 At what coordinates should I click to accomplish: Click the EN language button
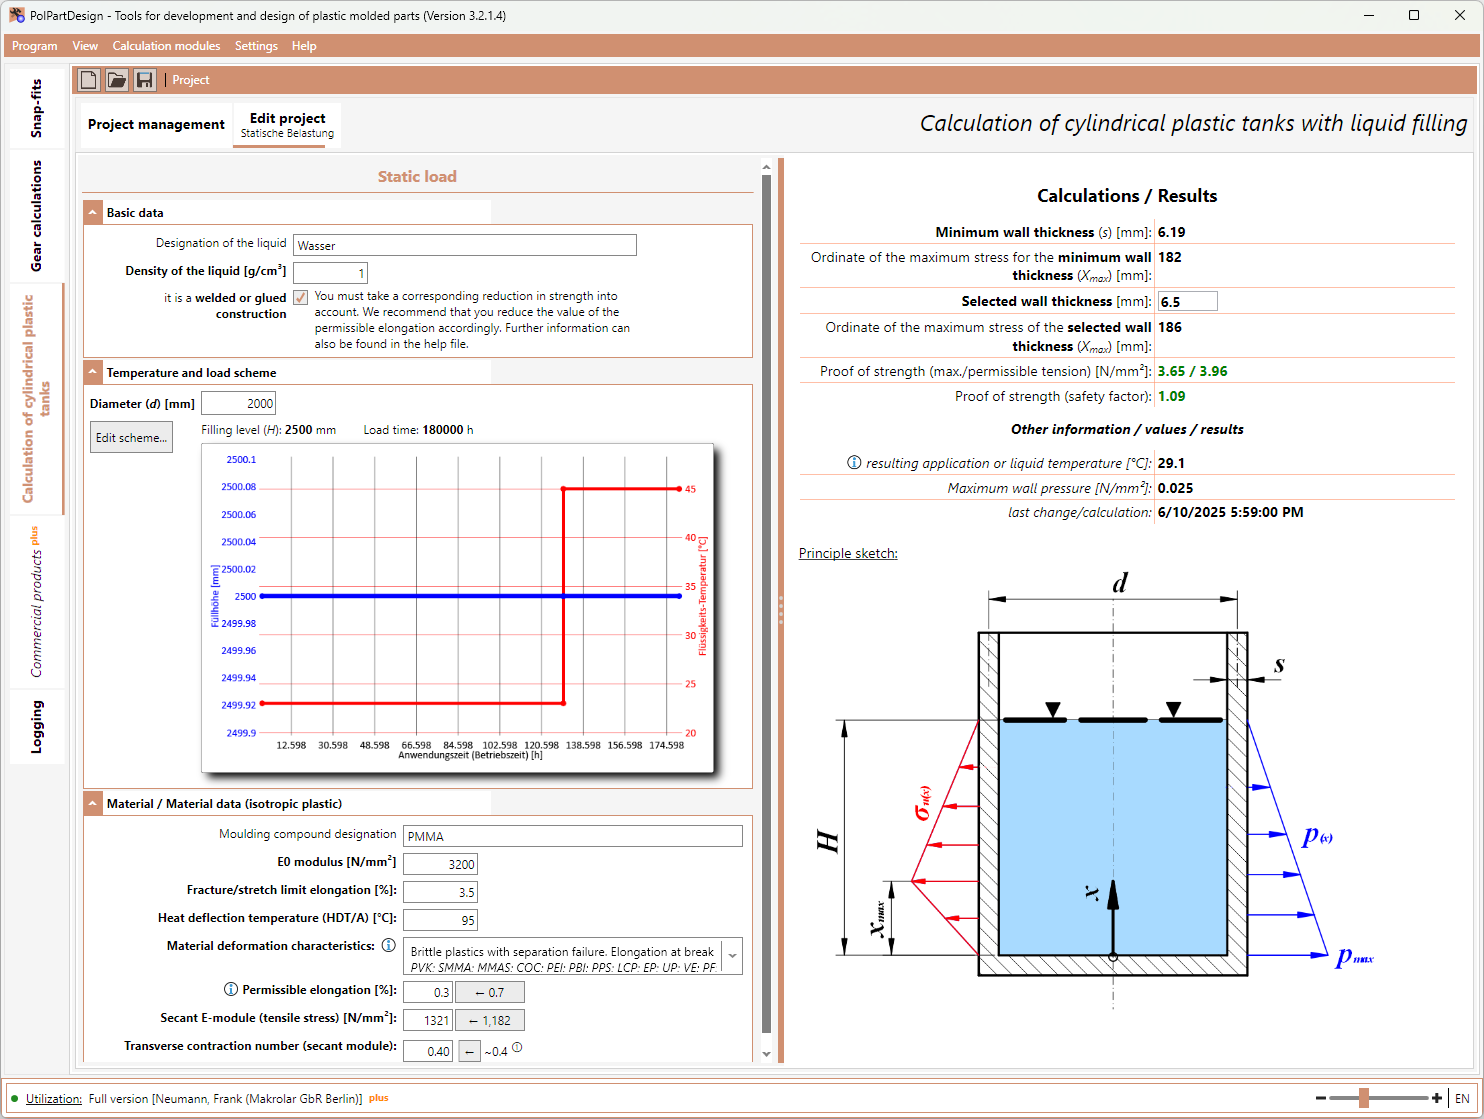coord(1463,1098)
